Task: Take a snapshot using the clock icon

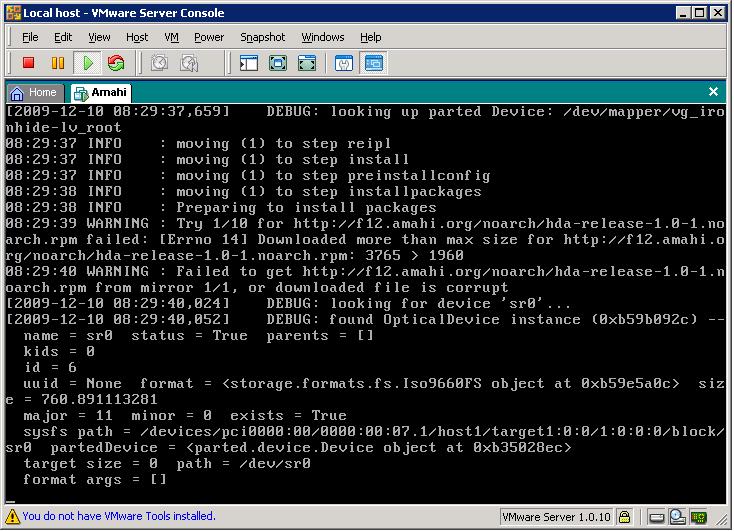Action: (x=159, y=63)
